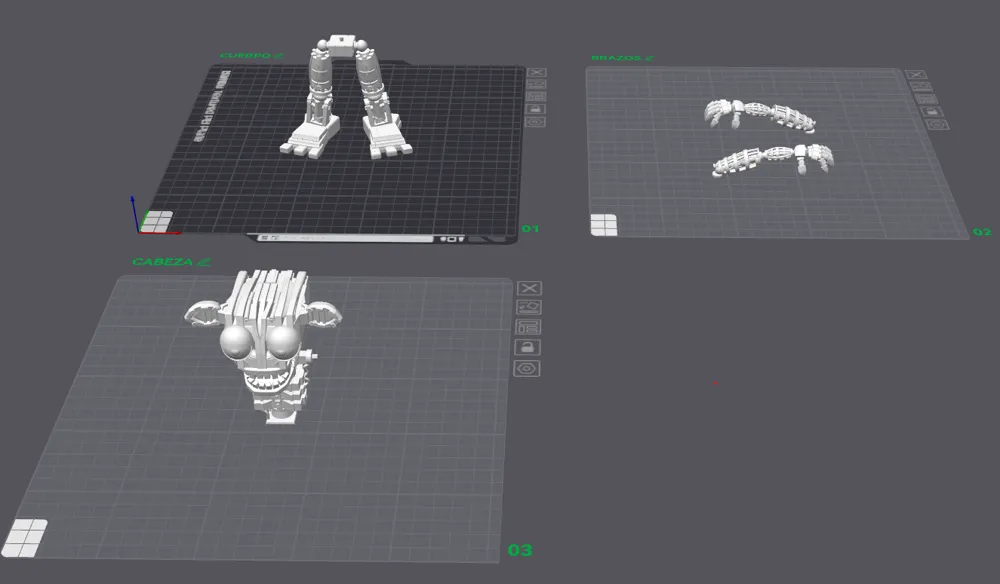
Task: Lock the CUERPO plate
Action: (x=537, y=109)
